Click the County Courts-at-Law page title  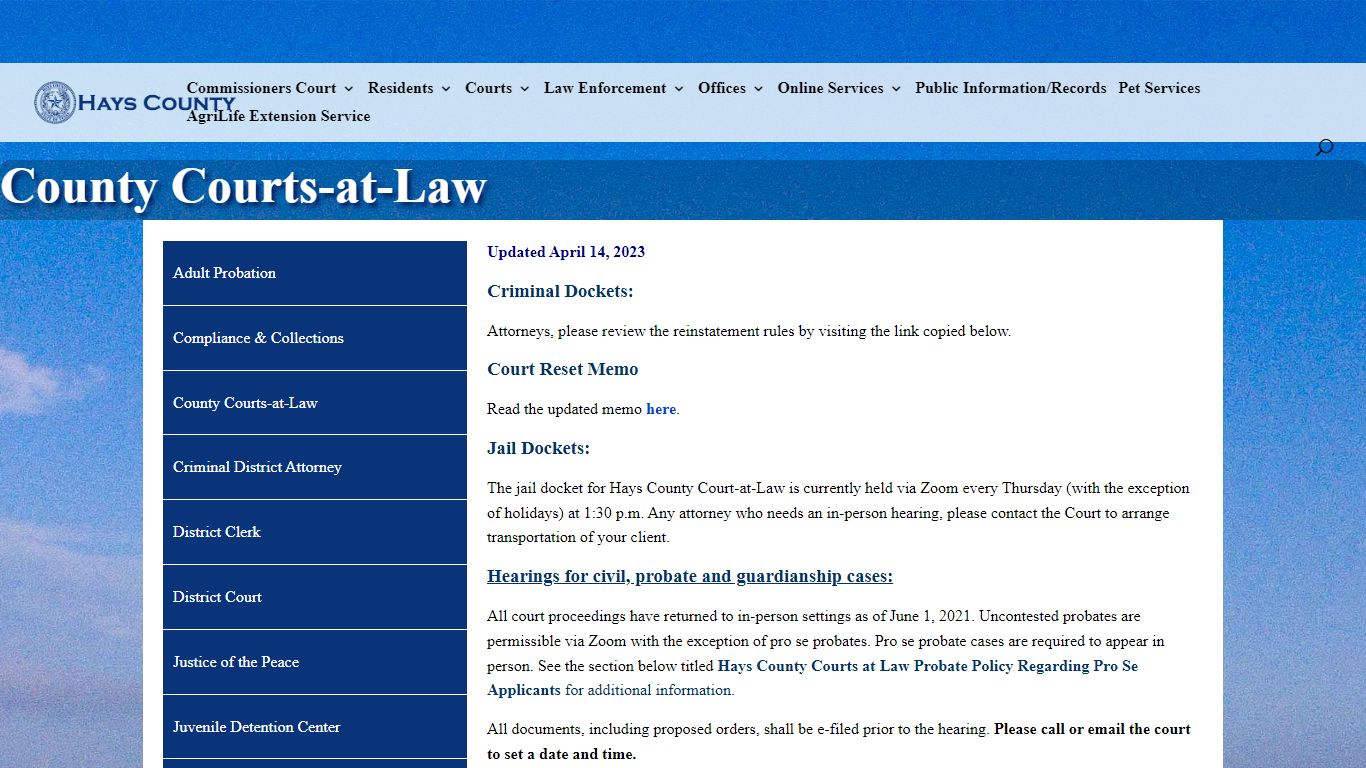pyautogui.click(x=244, y=187)
